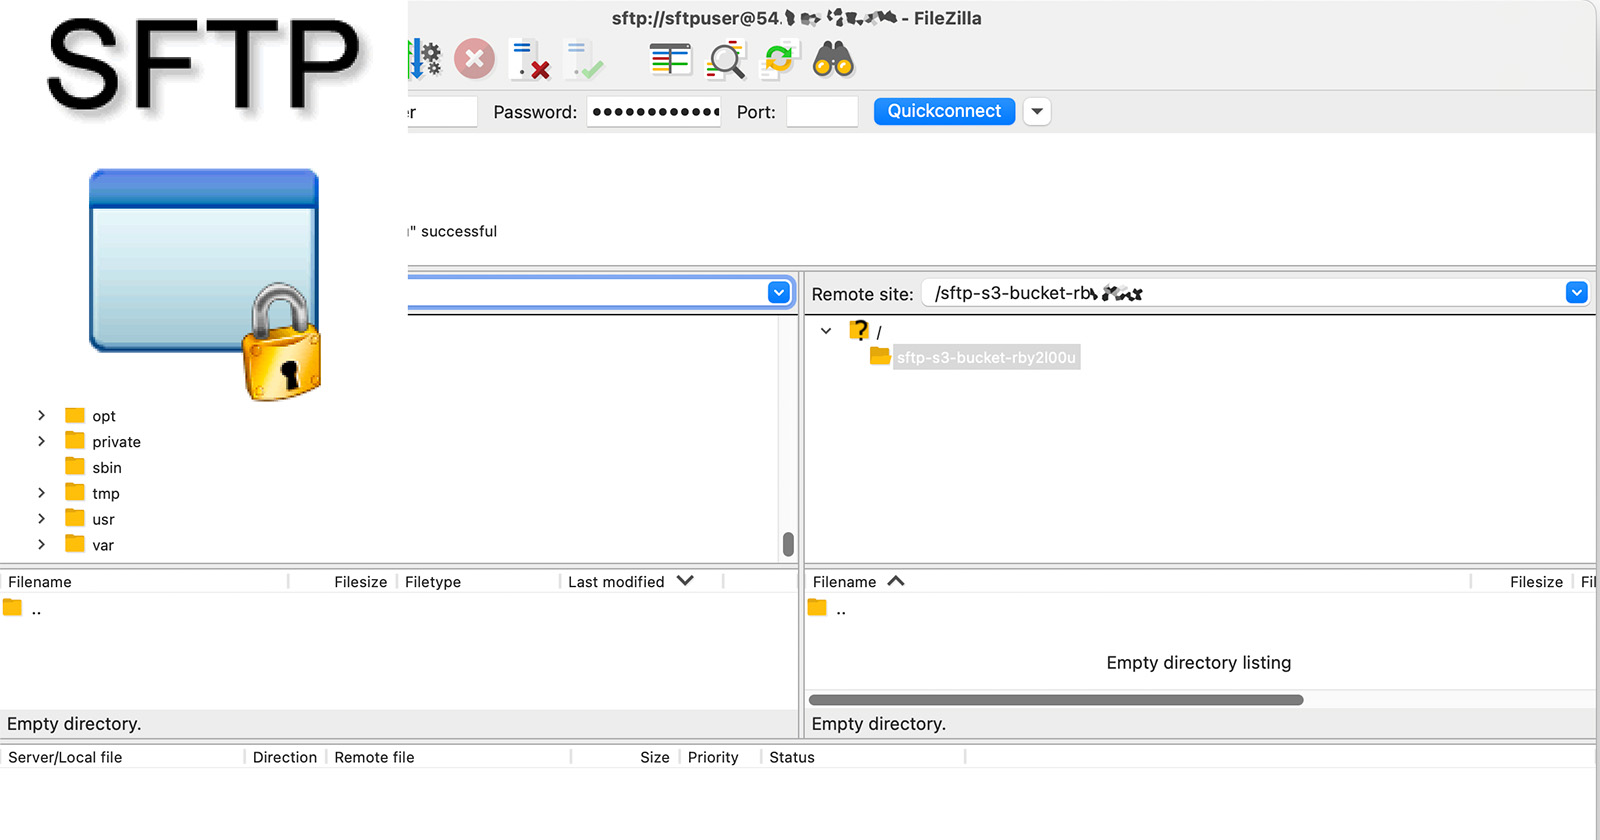Click the Quickconnect button
The image size is (1600, 840).
coord(944,111)
